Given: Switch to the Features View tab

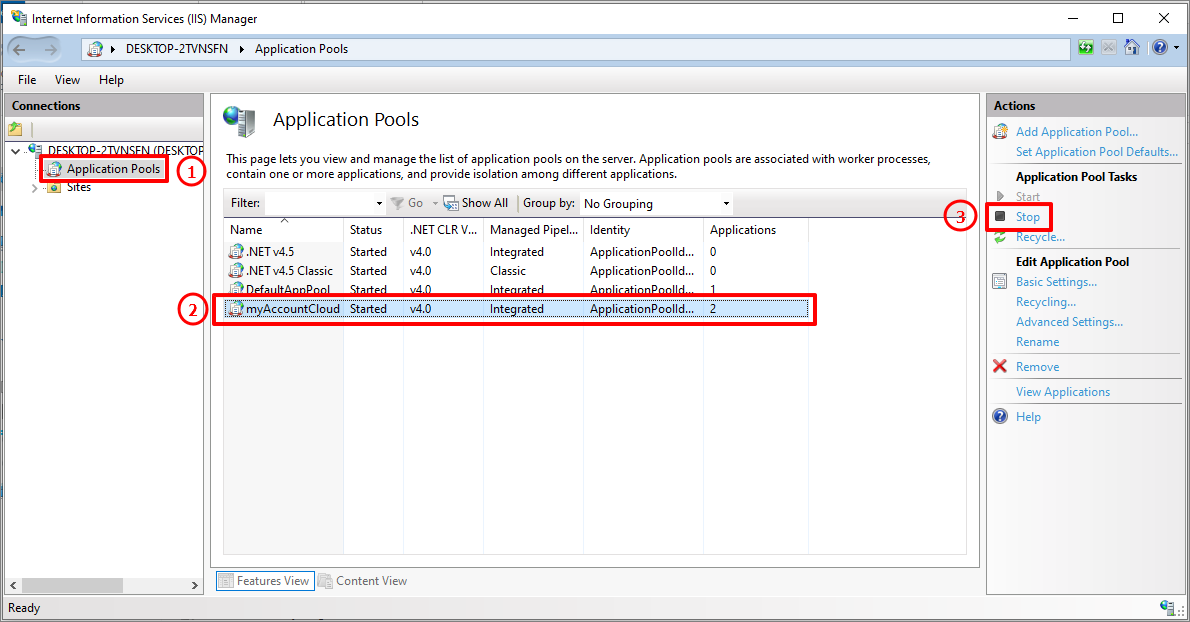Looking at the screenshot, I should pos(265,581).
